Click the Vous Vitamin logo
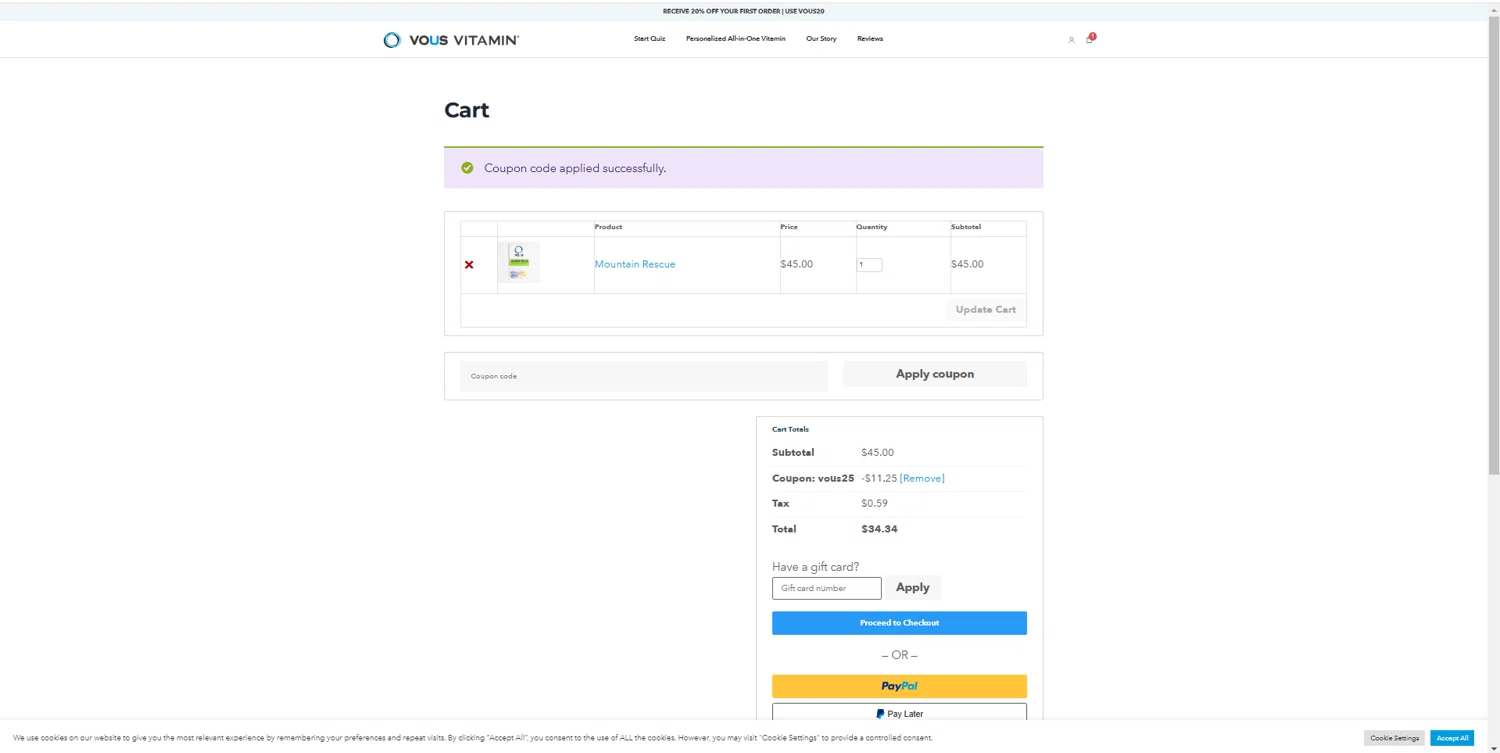Viewport: 1500px width, 753px height. click(x=451, y=40)
